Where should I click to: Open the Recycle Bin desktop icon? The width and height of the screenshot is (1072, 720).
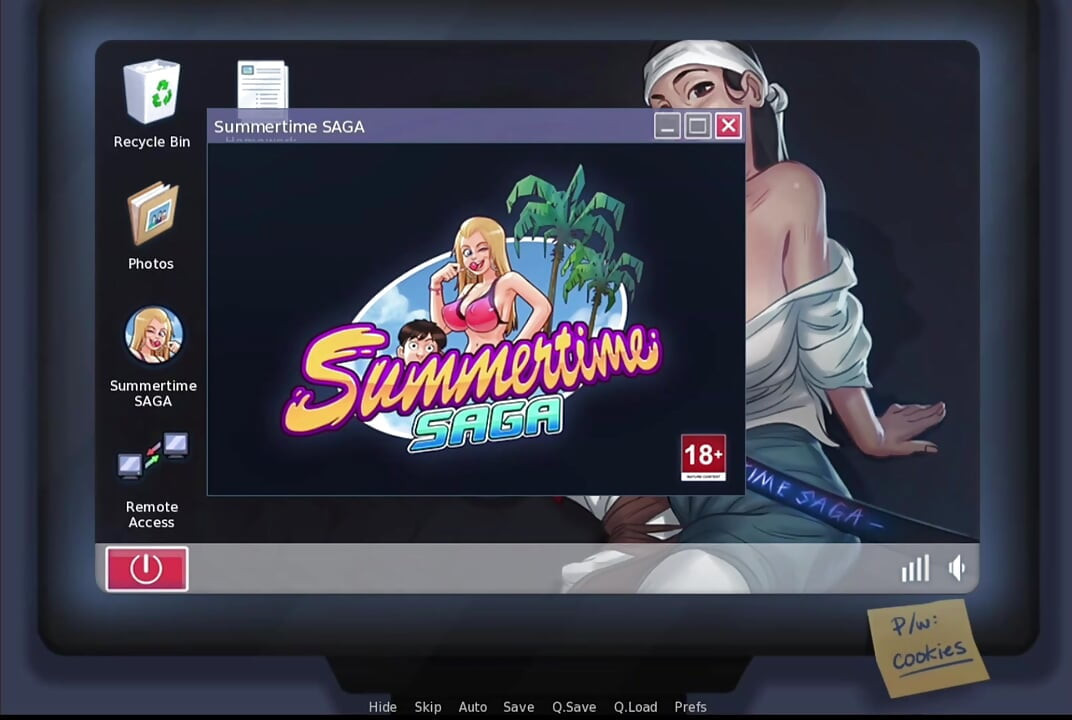152,92
